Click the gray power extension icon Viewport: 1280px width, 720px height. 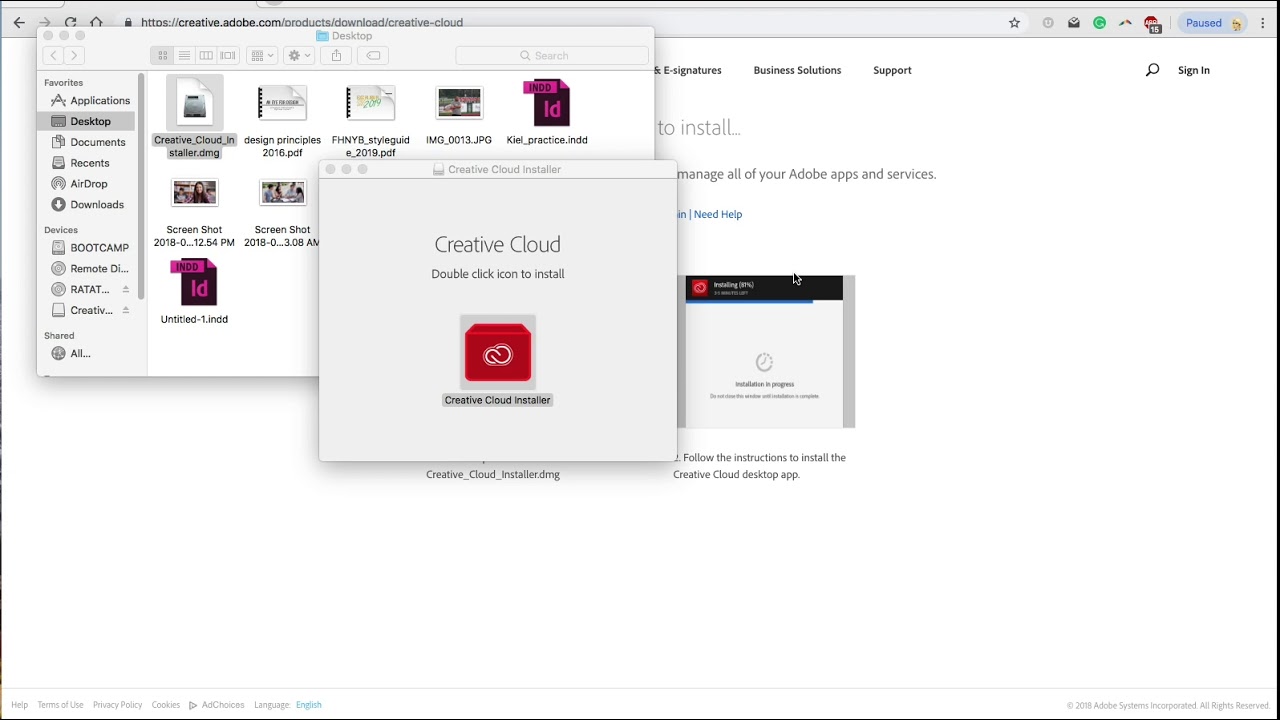pos(1048,23)
